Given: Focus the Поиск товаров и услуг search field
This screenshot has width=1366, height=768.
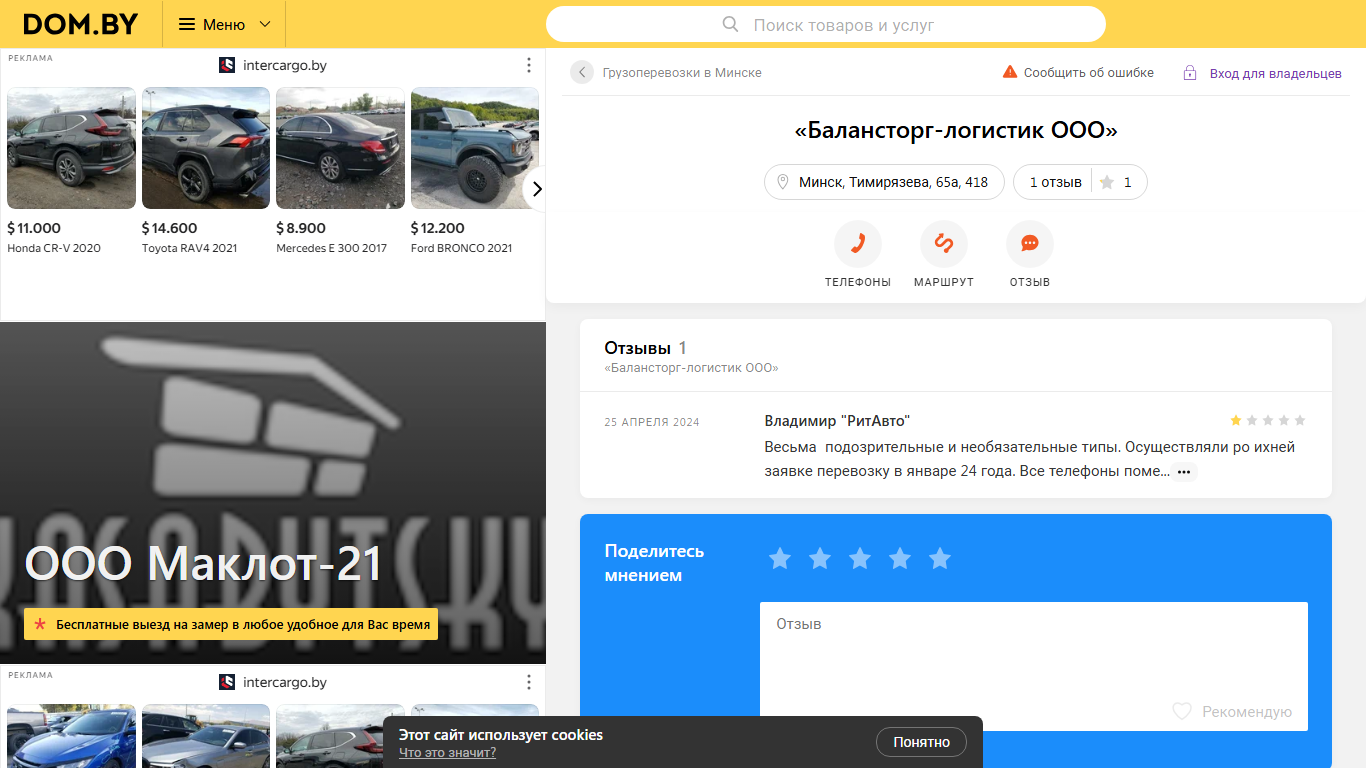Looking at the screenshot, I should pyautogui.click(x=826, y=24).
